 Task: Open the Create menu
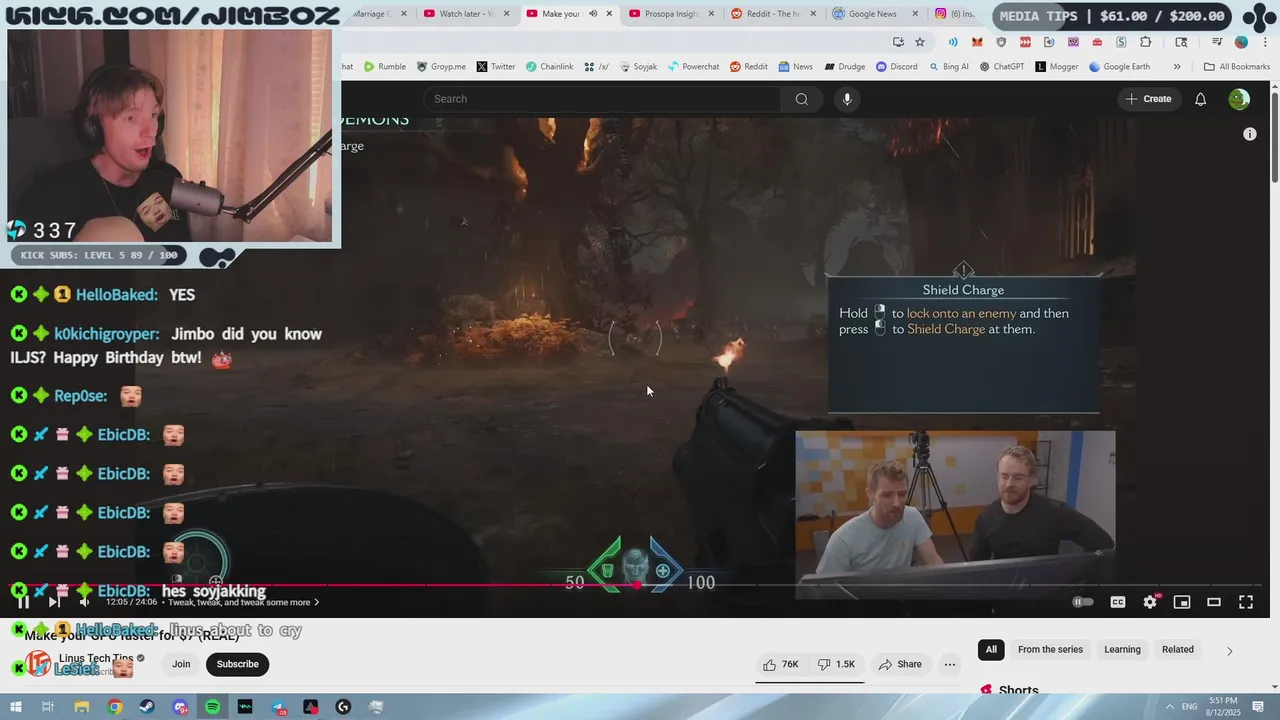point(1148,99)
